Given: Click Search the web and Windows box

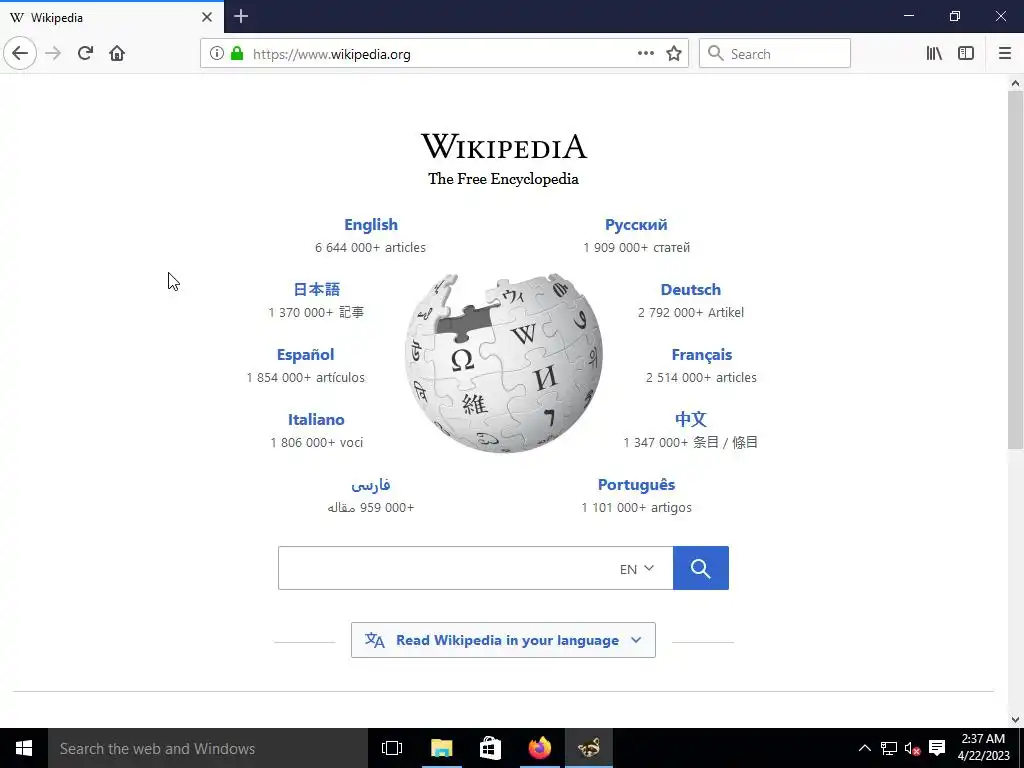Looking at the screenshot, I should point(208,748).
